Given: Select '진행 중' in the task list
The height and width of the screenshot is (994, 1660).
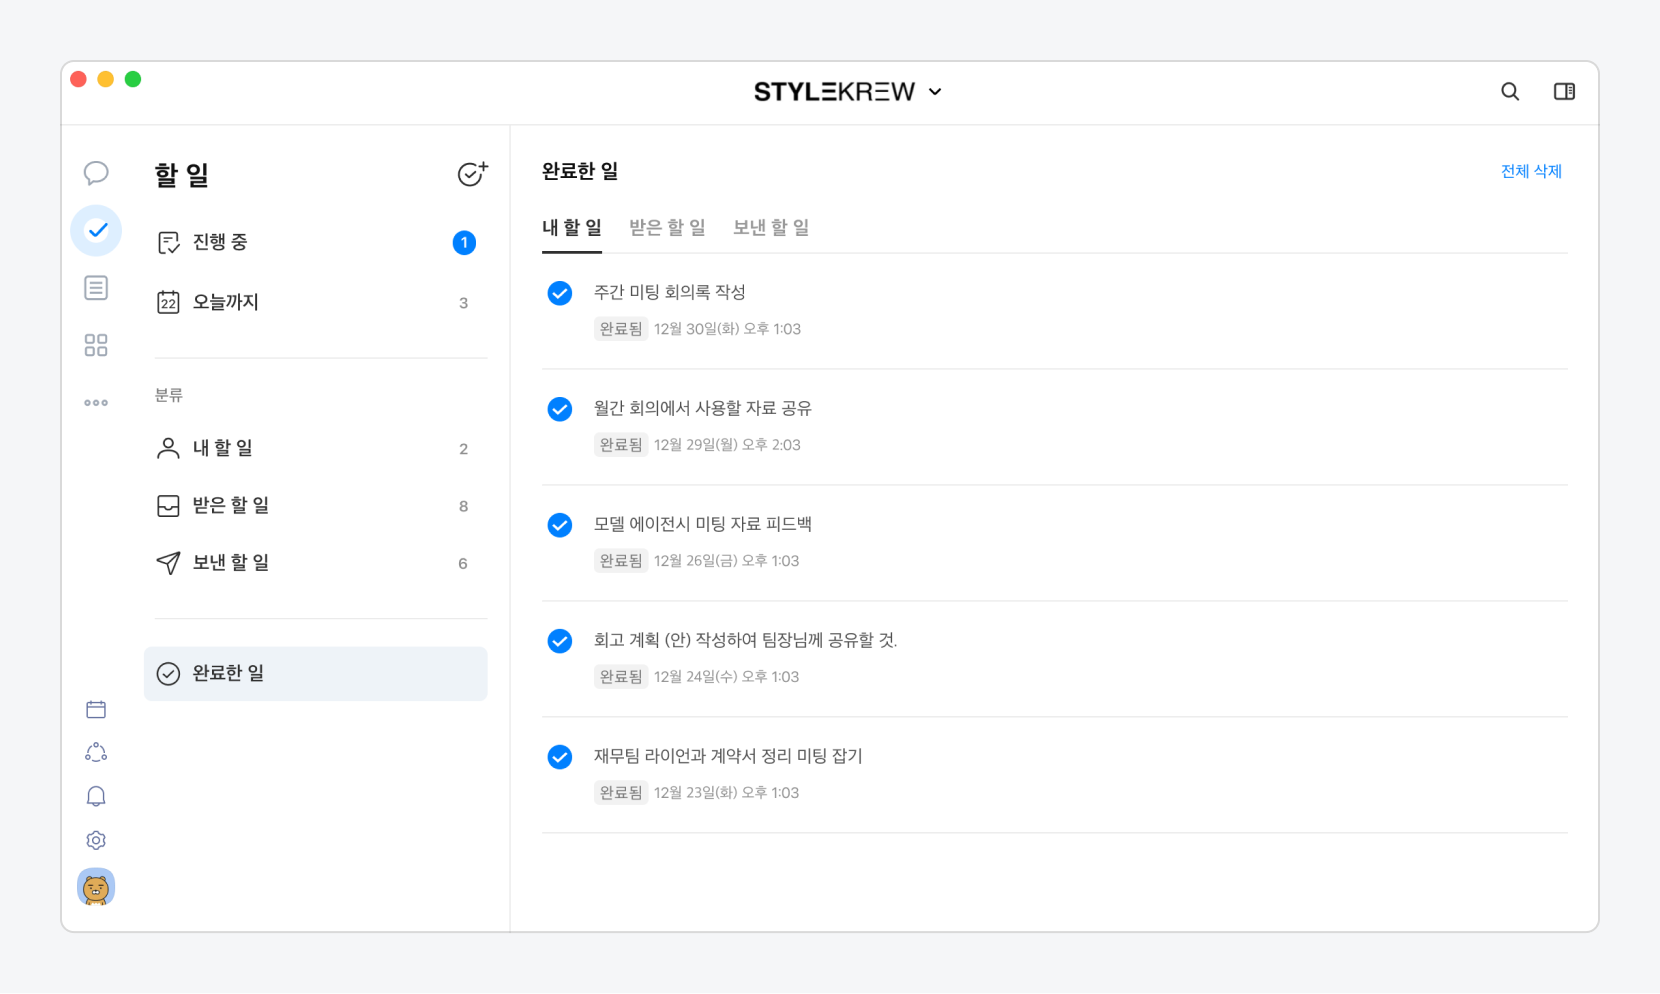Looking at the screenshot, I should 220,242.
